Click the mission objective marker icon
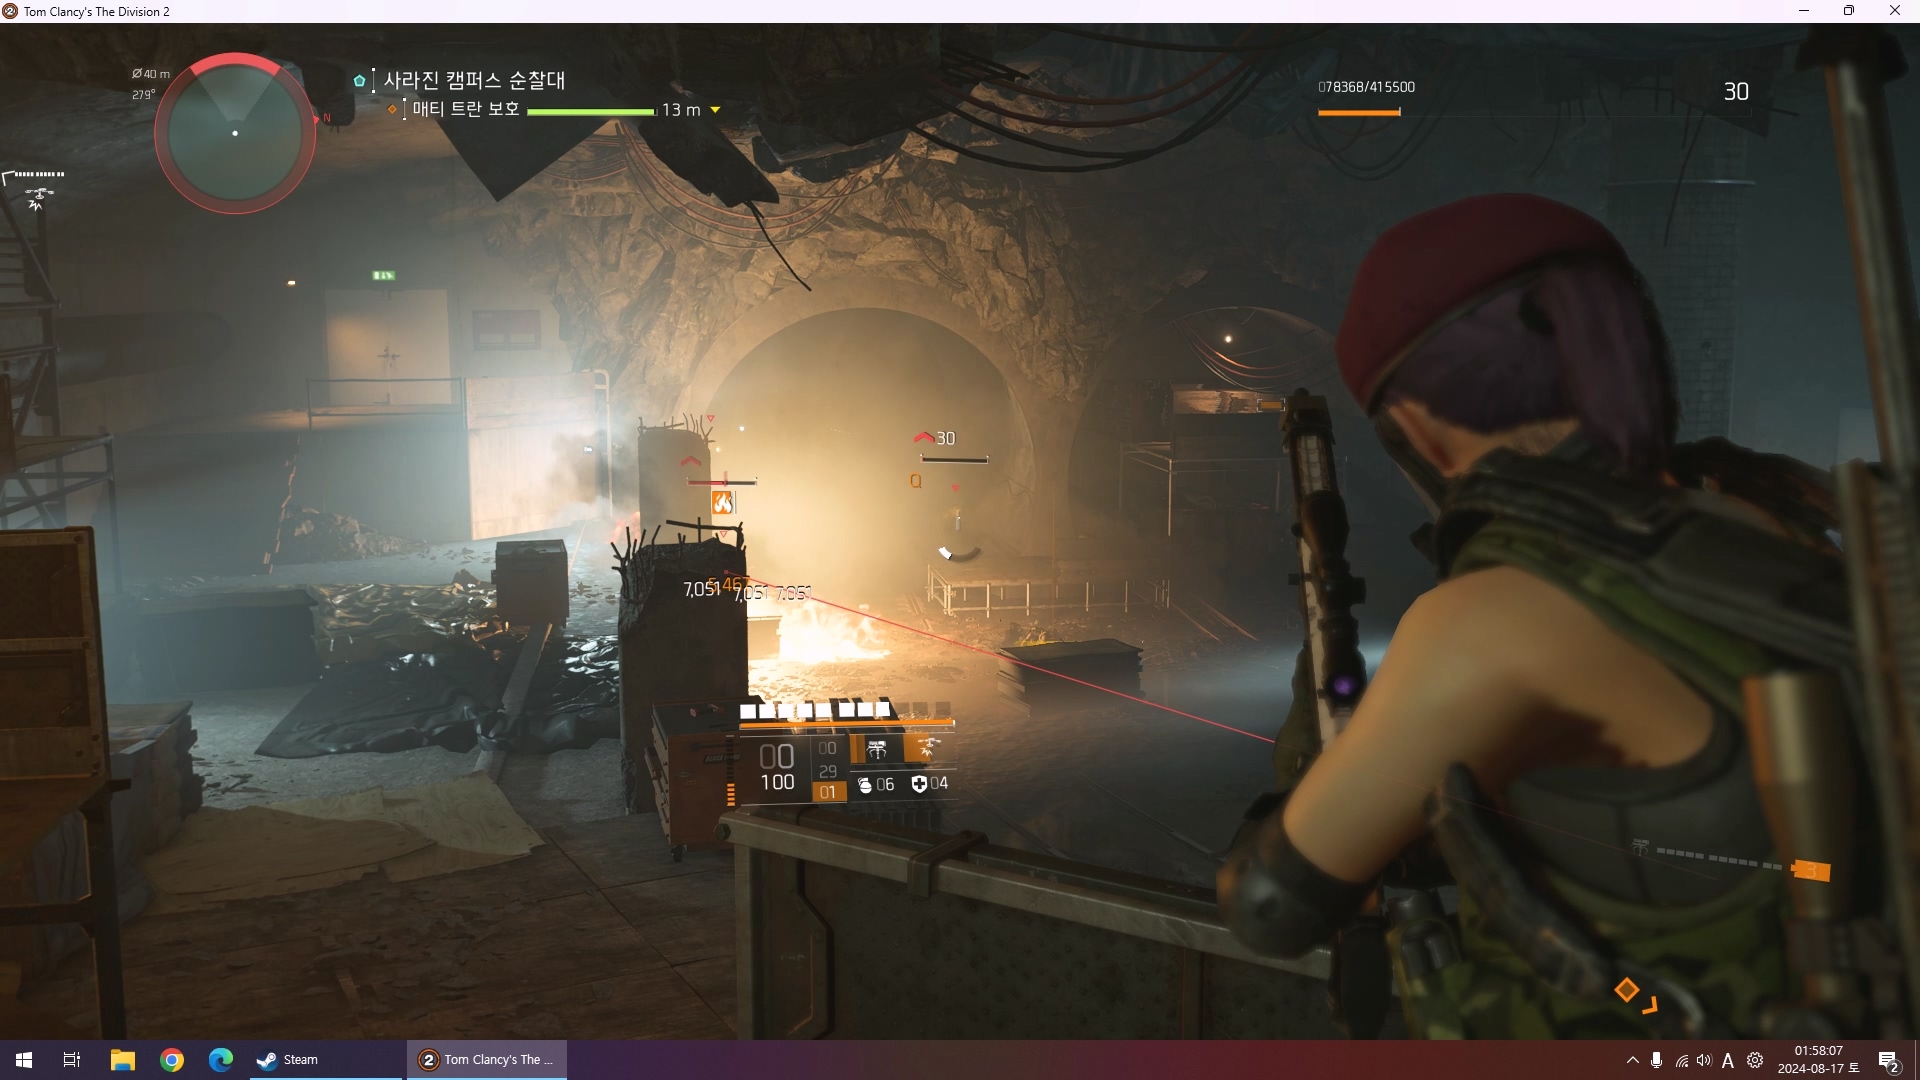 click(x=360, y=81)
